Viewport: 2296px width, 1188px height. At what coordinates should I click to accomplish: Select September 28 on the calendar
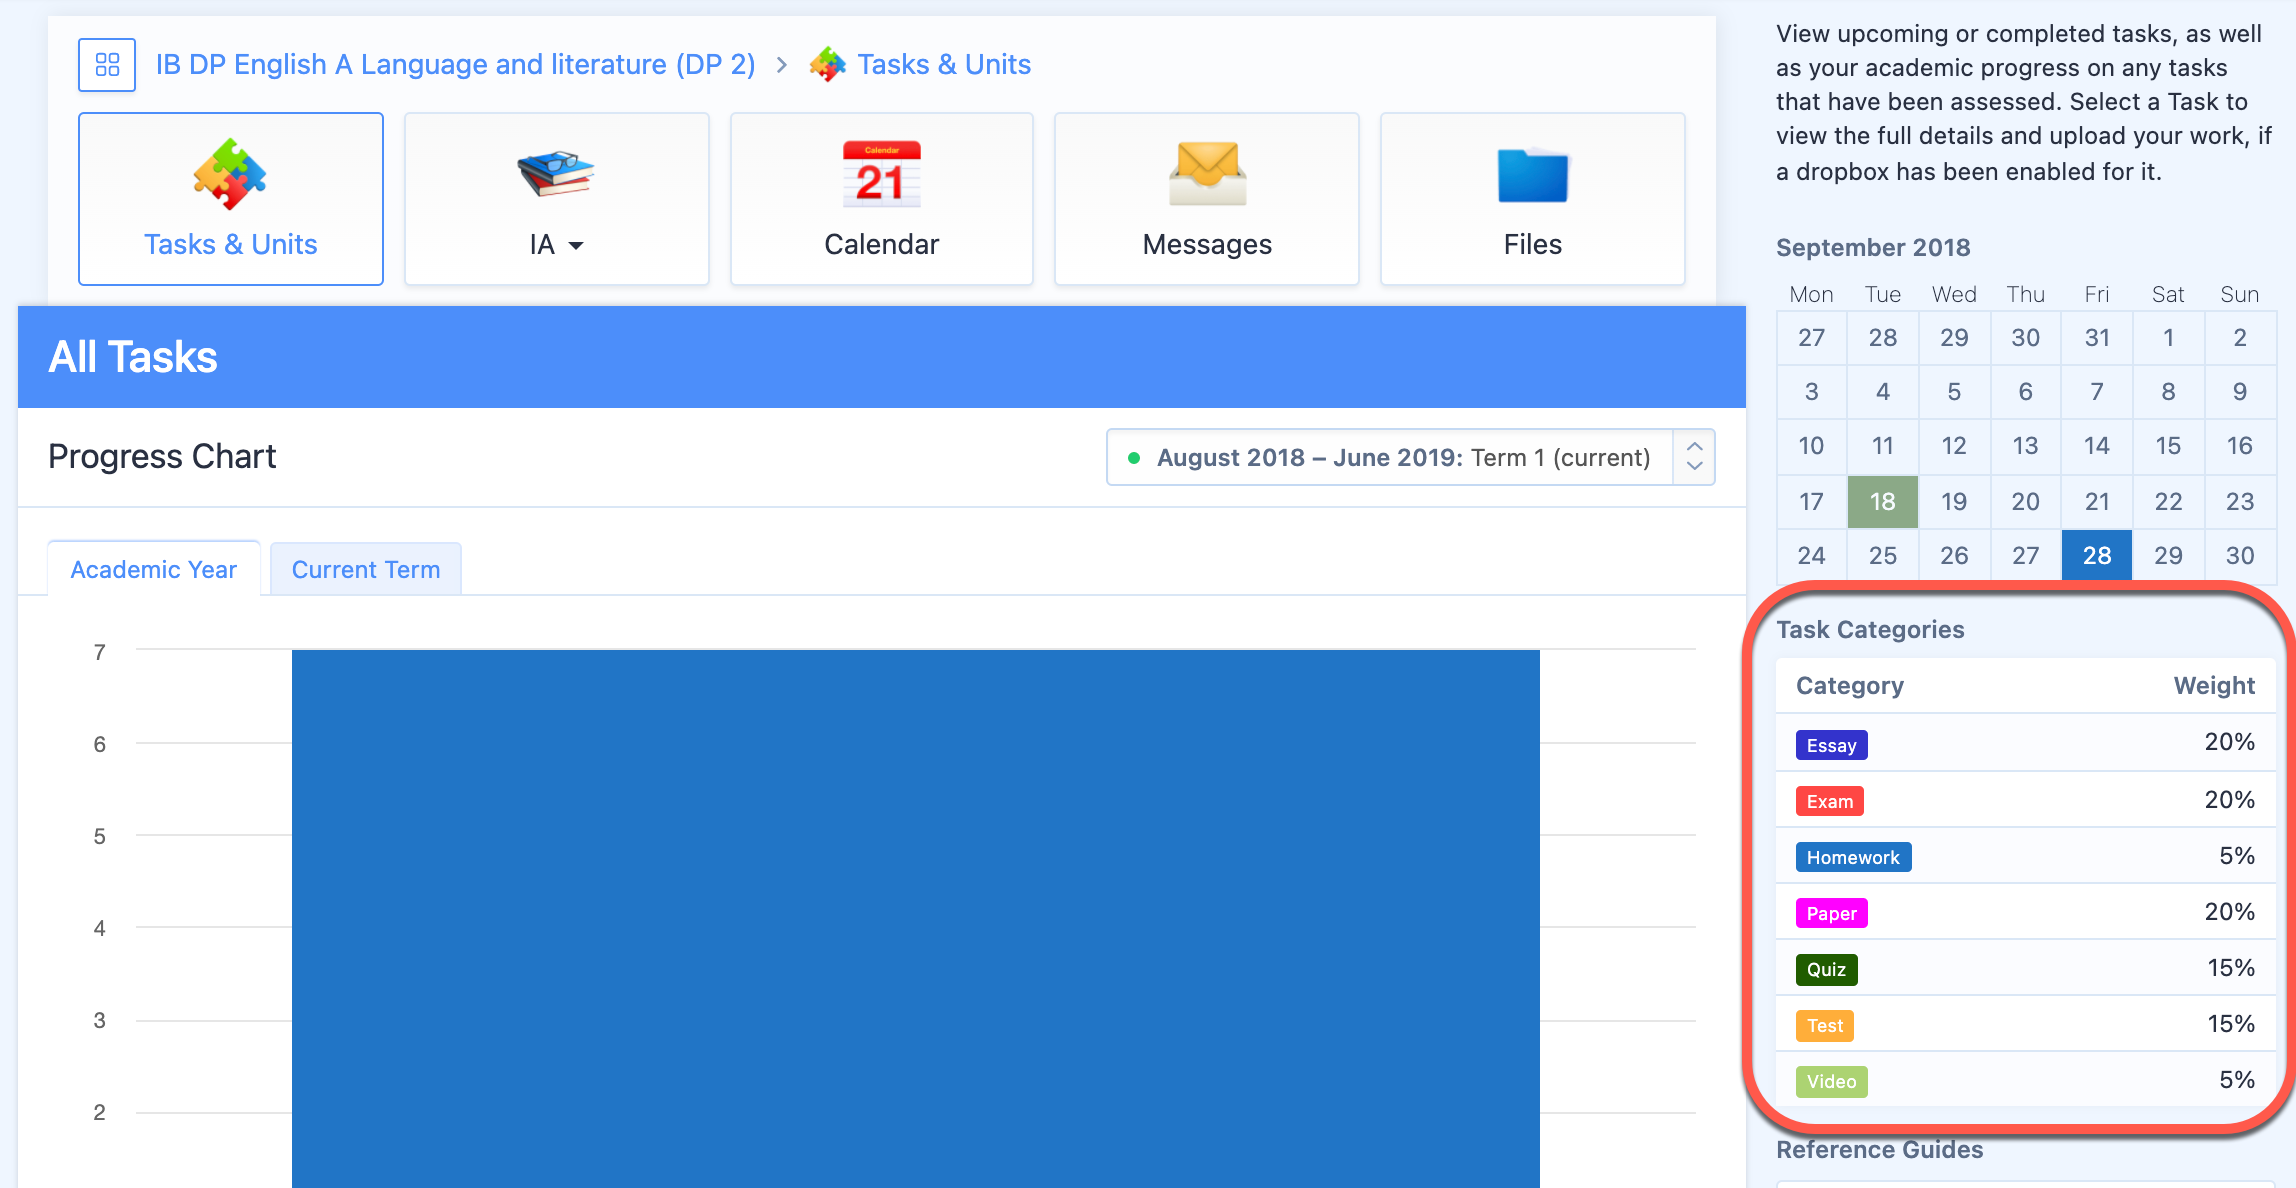2096,555
